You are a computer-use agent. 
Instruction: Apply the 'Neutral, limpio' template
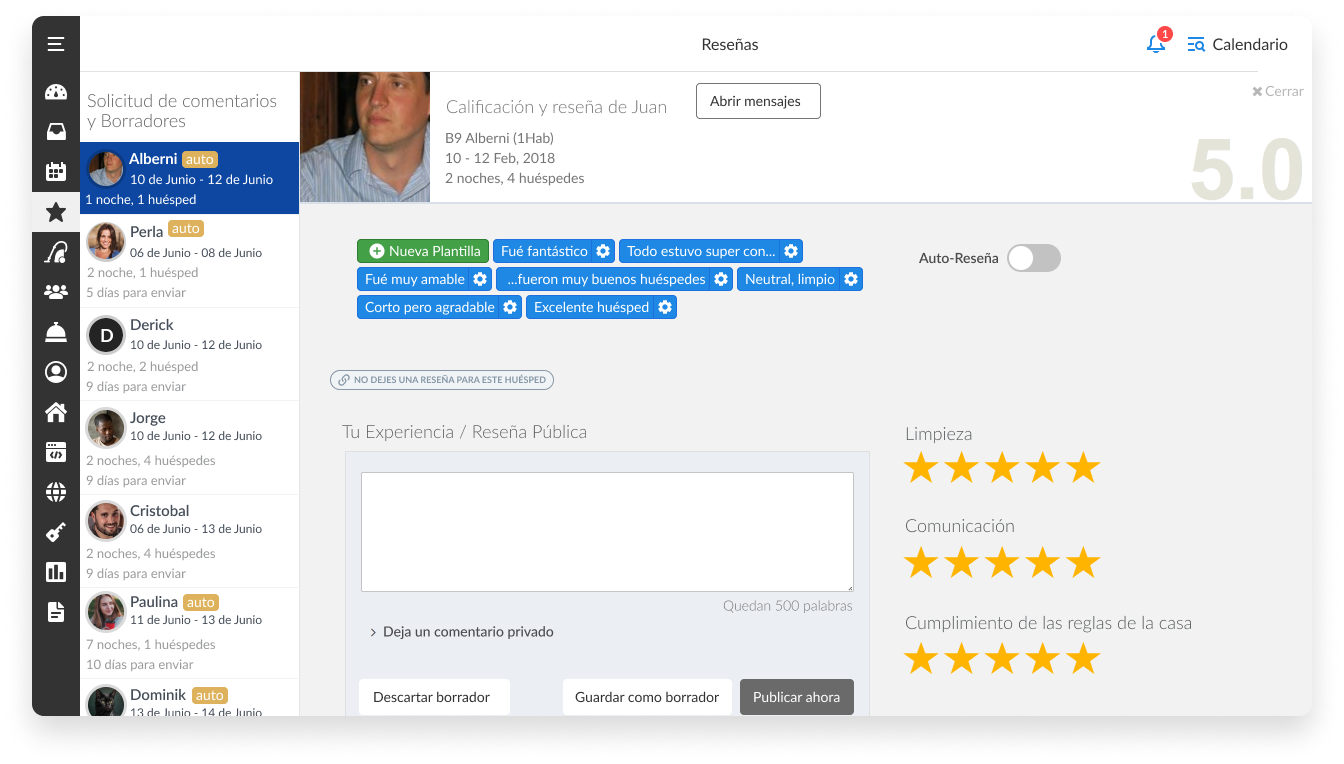click(x=789, y=279)
